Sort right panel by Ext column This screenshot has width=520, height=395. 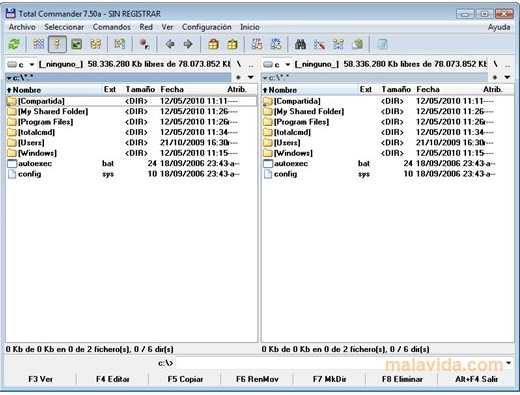pyautogui.click(x=366, y=90)
